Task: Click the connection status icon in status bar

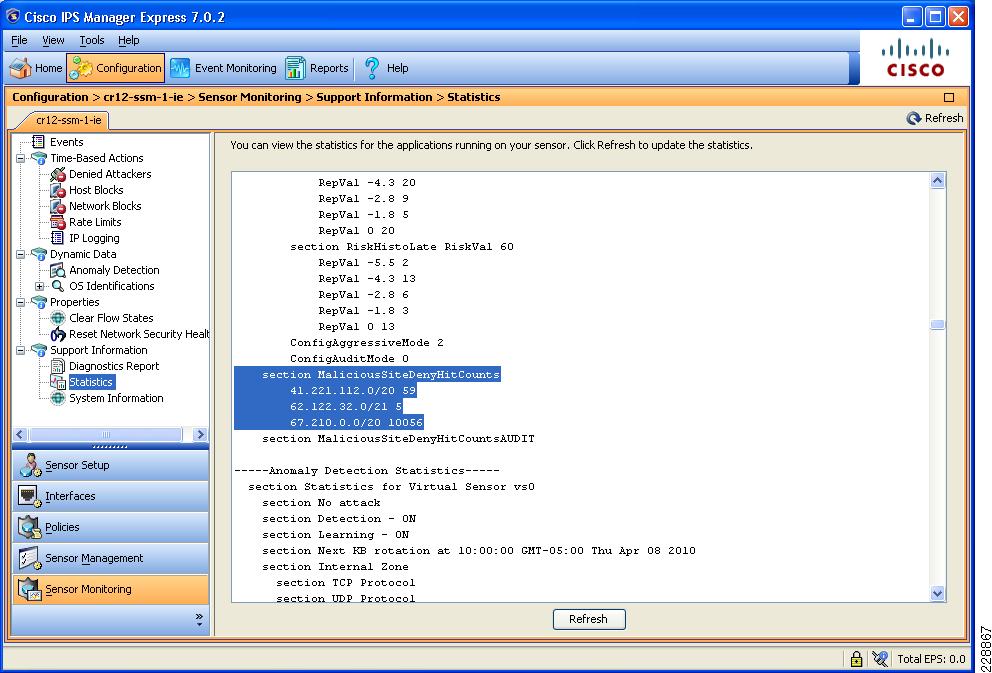Action: click(x=880, y=659)
